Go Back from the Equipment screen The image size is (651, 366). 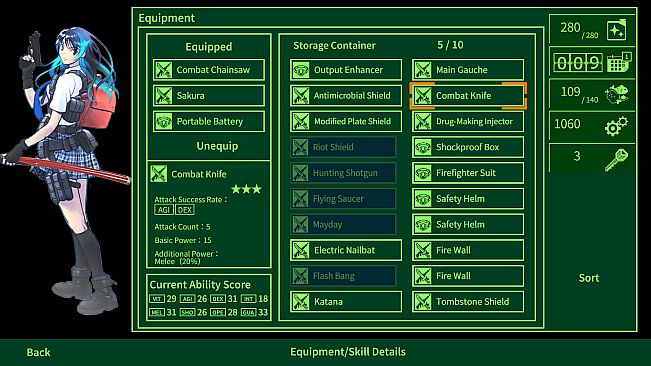(x=38, y=352)
